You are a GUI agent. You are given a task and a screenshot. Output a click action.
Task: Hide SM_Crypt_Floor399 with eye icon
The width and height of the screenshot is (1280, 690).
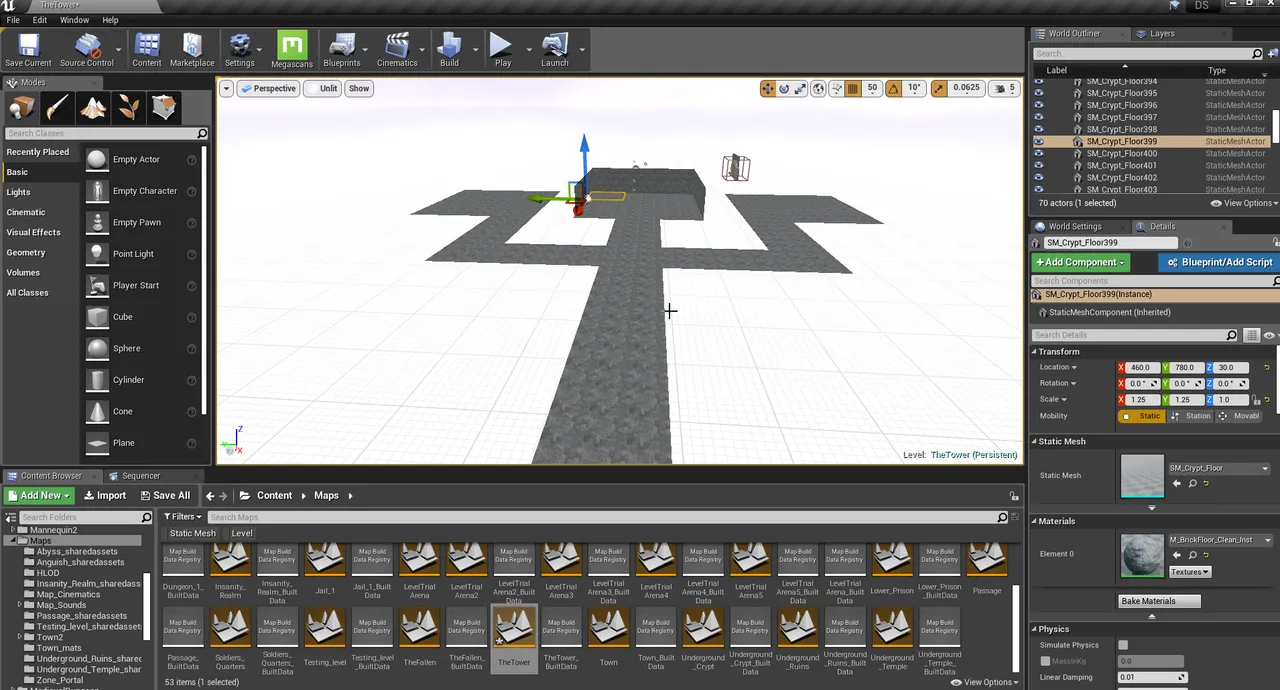tap(1038, 141)
